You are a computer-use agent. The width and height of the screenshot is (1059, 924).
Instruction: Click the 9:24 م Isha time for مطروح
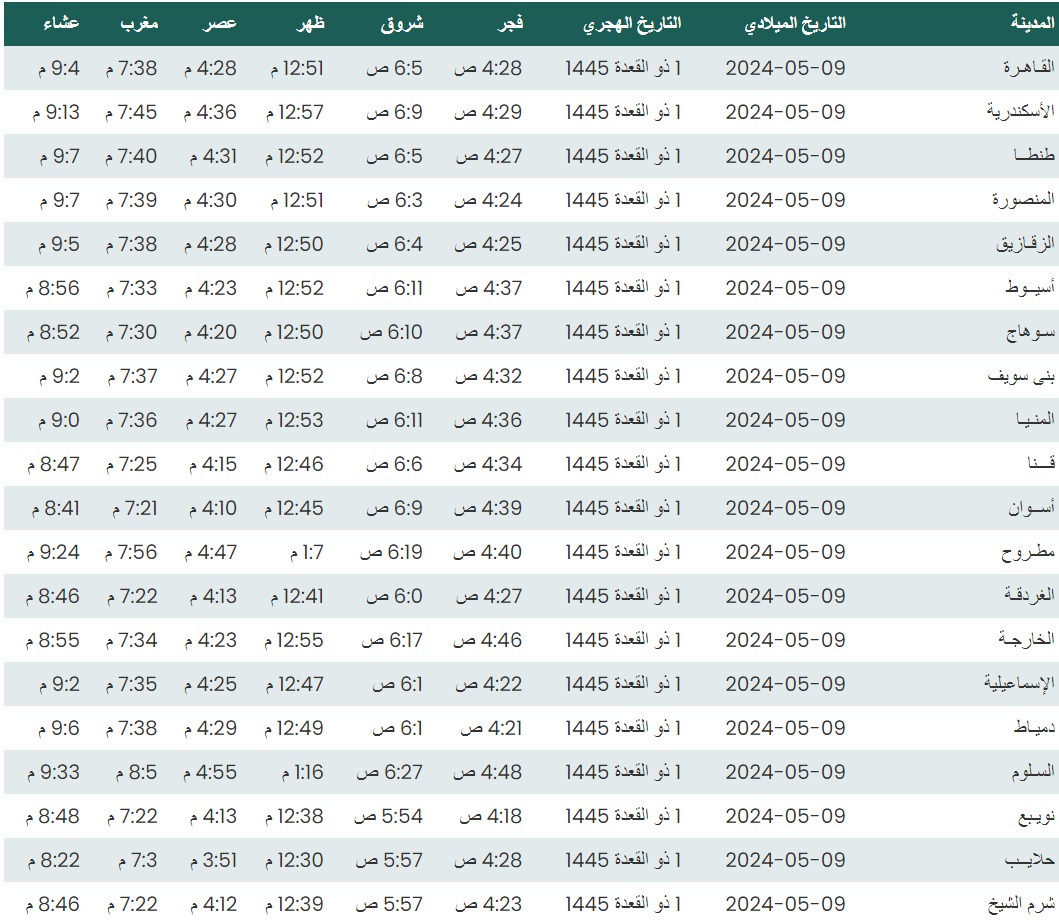pos(55,552)
